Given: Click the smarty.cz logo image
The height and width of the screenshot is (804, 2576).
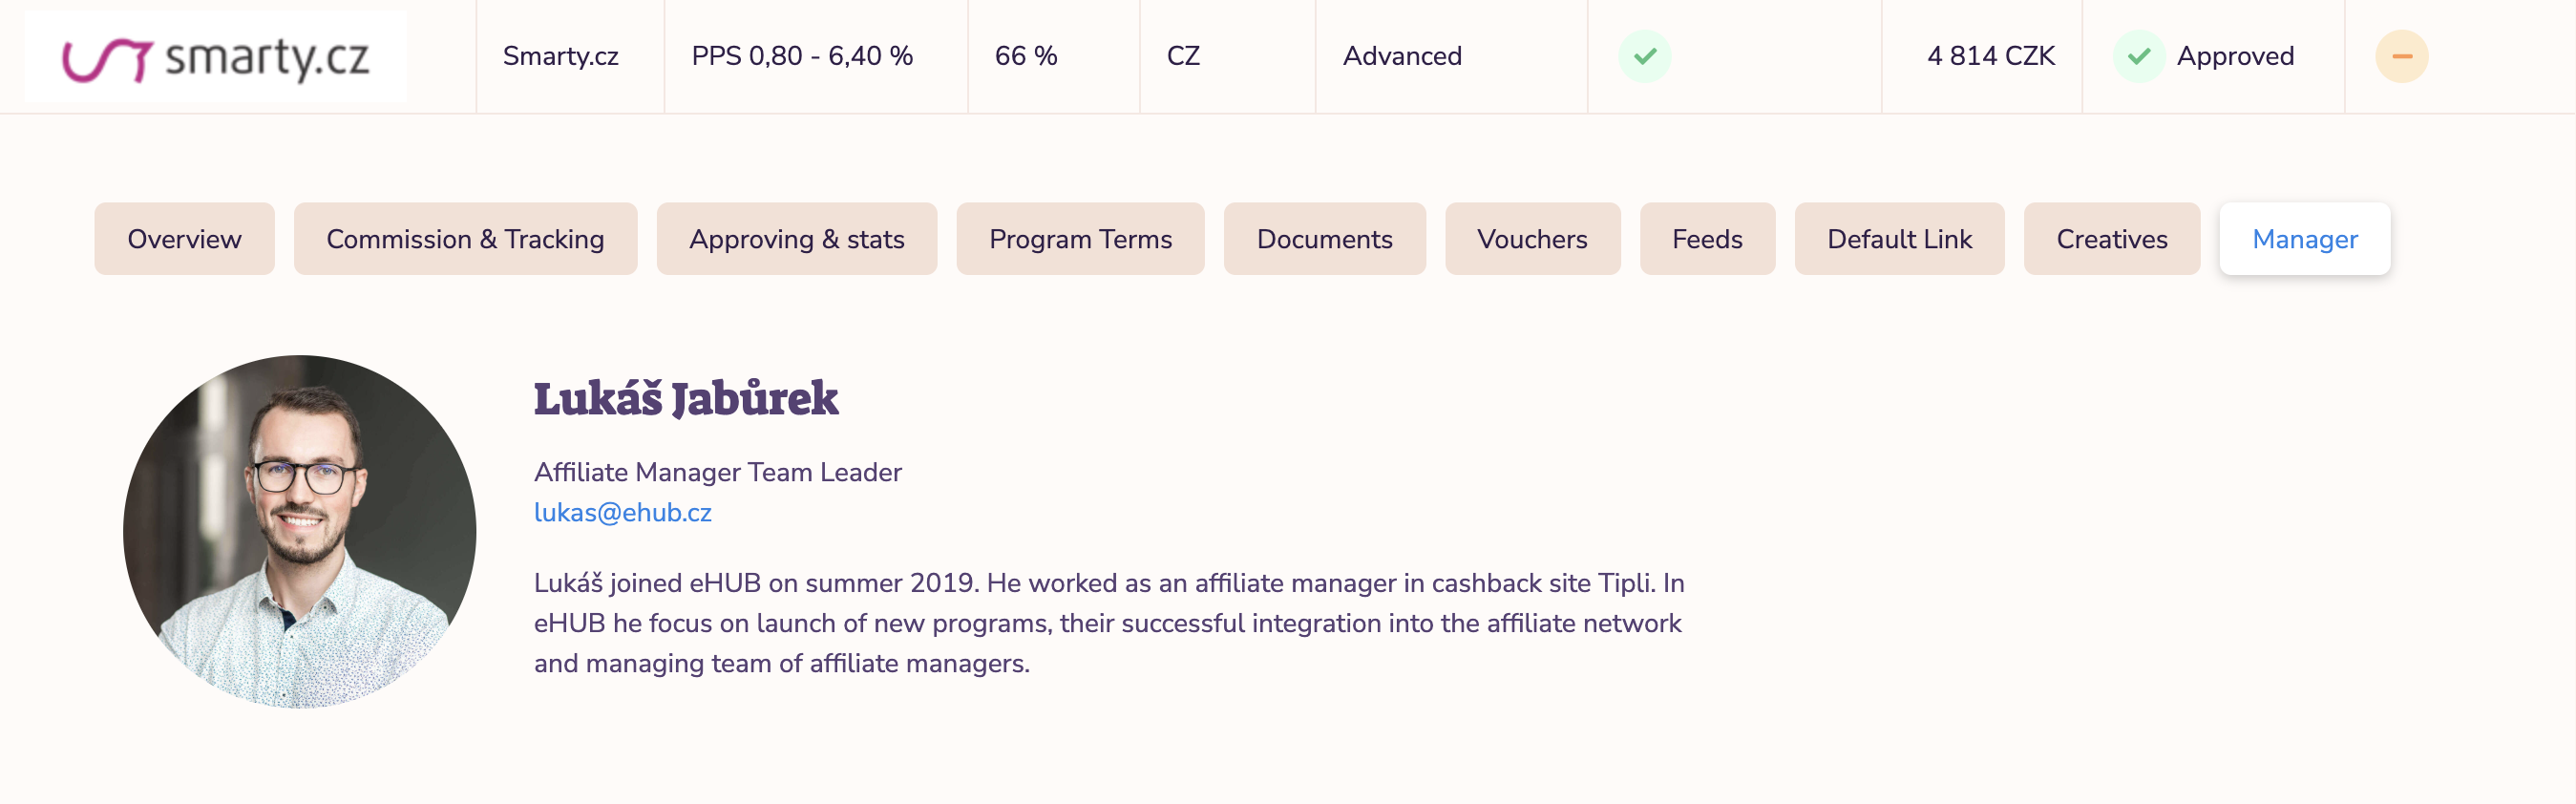Looking at the screenshot, I should tap(216, 57).
